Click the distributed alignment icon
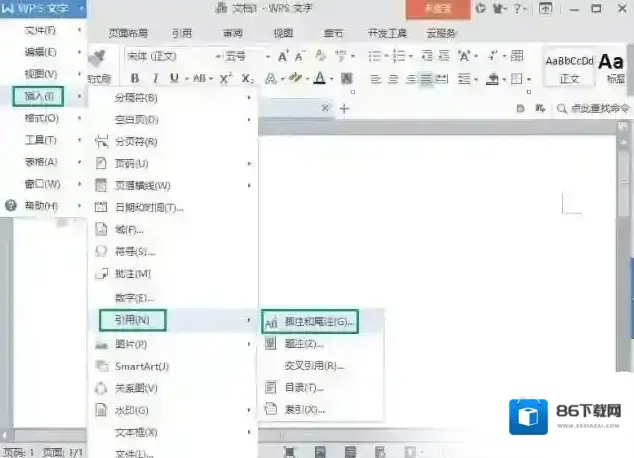This screenshot has height=458, width=634. 442,78
